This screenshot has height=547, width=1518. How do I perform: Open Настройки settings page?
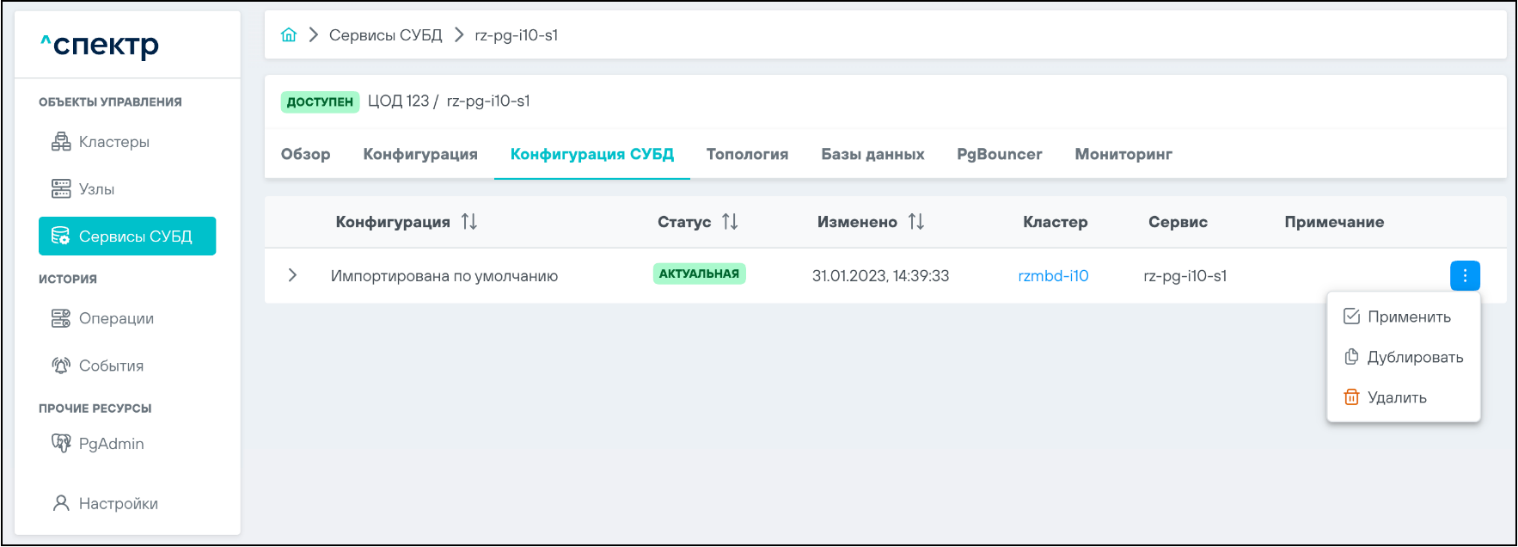[117, 504]
